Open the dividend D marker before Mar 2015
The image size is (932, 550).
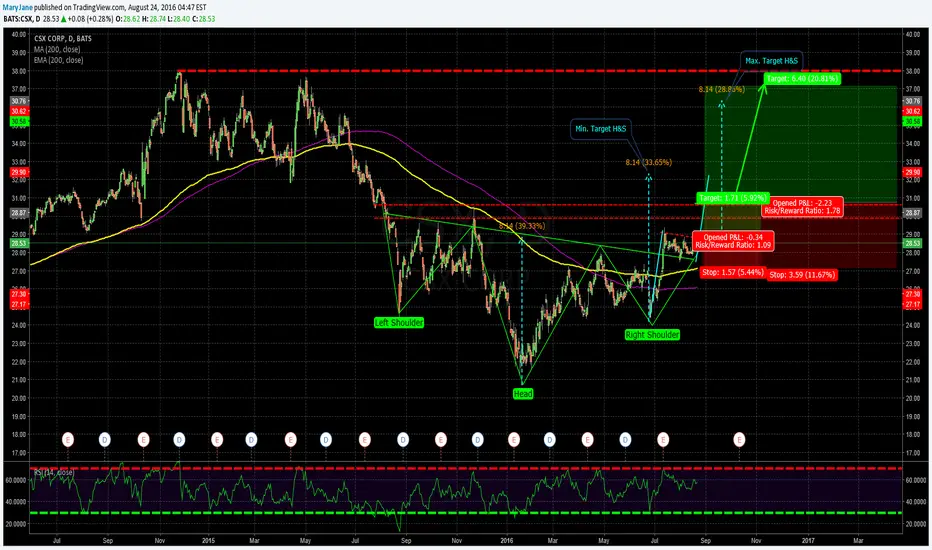click(x=251, y=440)
